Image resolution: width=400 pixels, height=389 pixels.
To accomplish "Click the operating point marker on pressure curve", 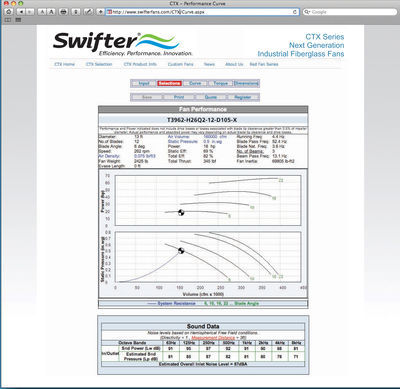I will pyautogui.click(x=181, y=251).
